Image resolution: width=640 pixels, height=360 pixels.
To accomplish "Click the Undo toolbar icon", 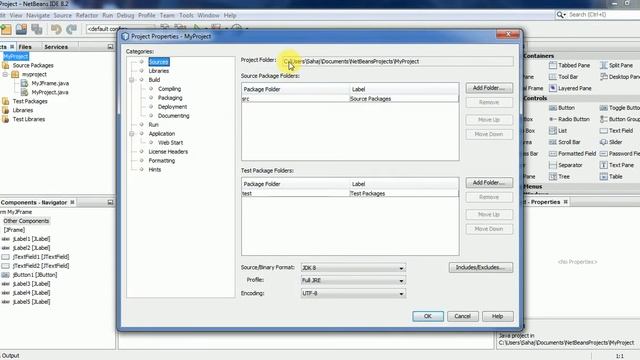I will coord(56,29).
